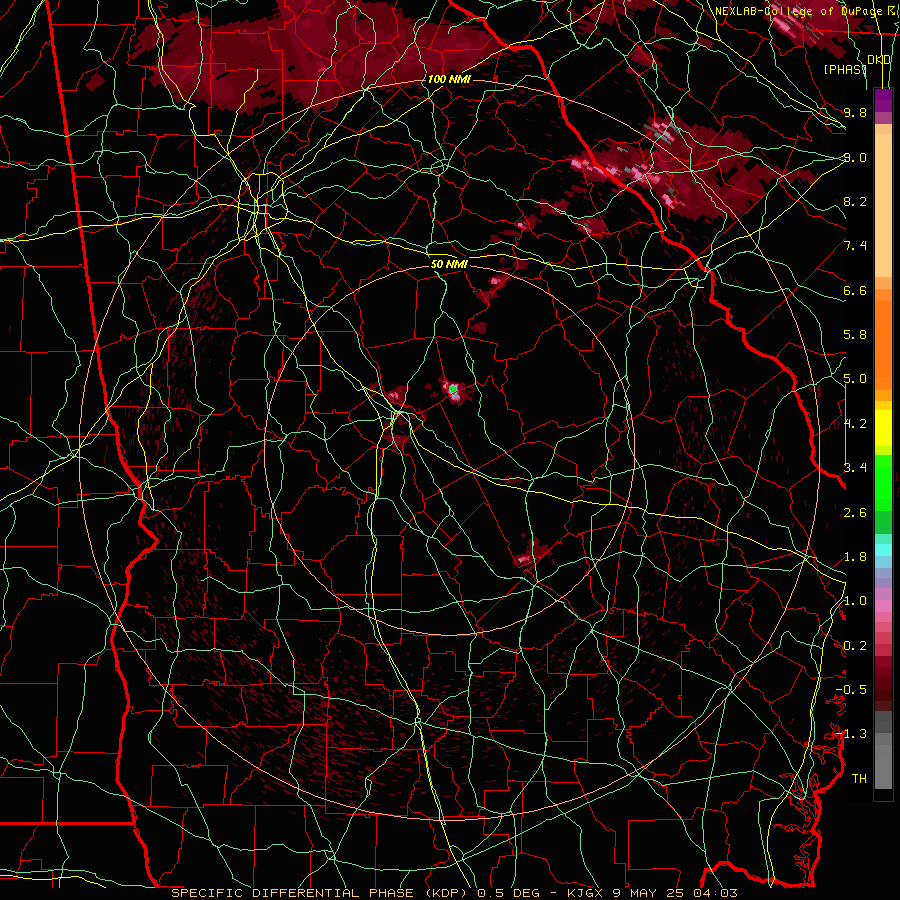
Task: Click the -0.5 value on the scale
Action: [852, 690]
